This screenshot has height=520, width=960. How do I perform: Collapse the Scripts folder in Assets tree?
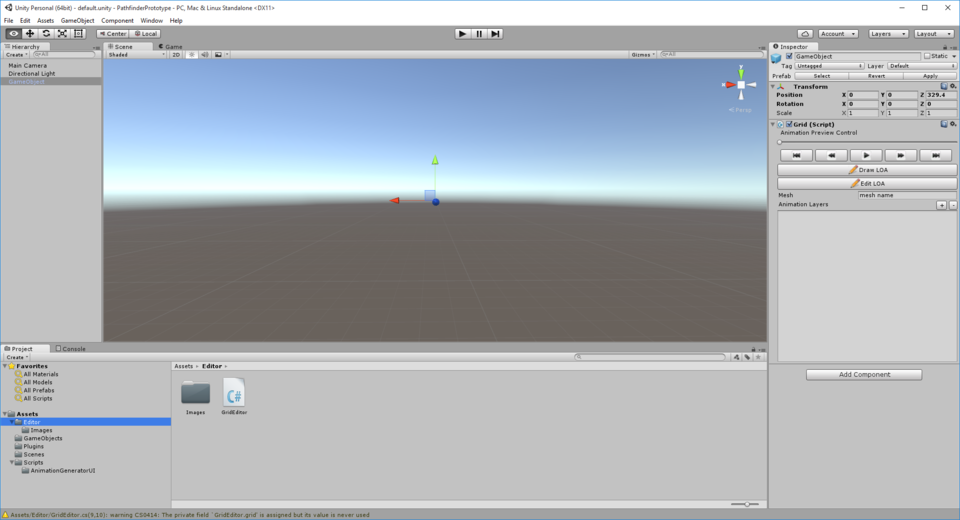point(12,462)
